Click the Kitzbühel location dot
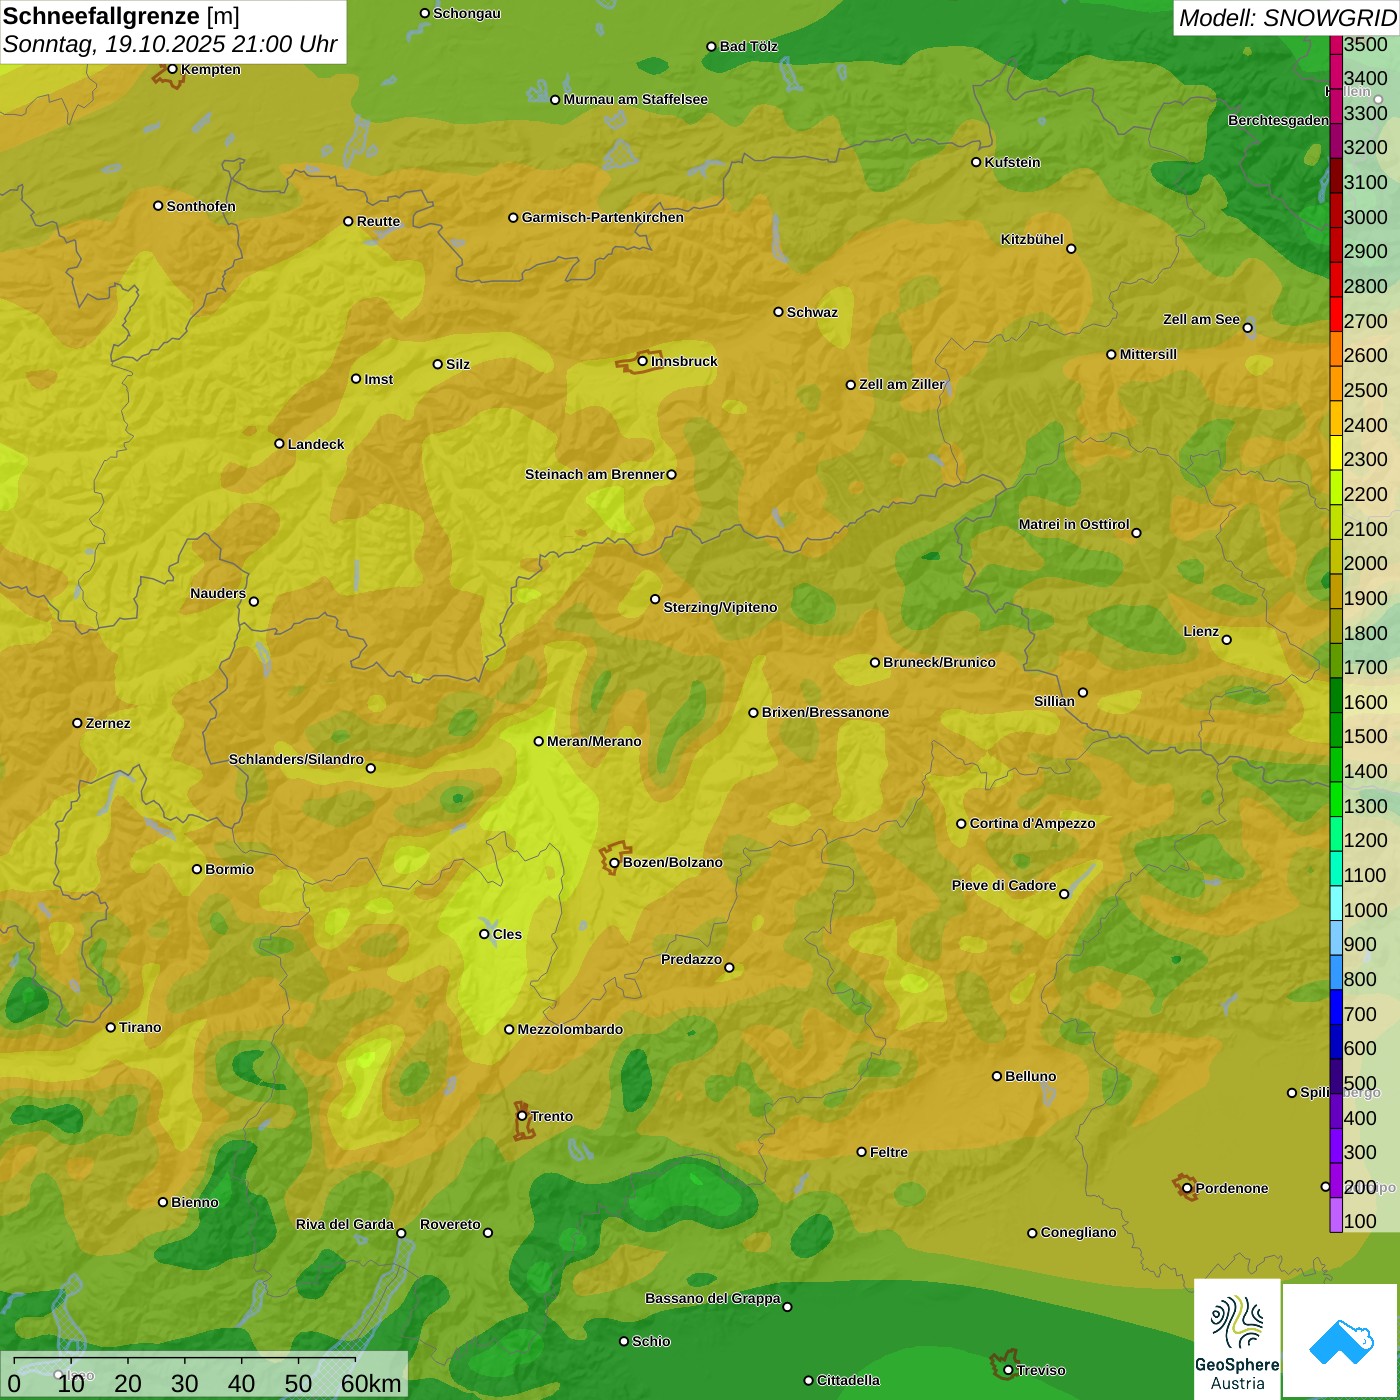 click(x=1071, y=248)
